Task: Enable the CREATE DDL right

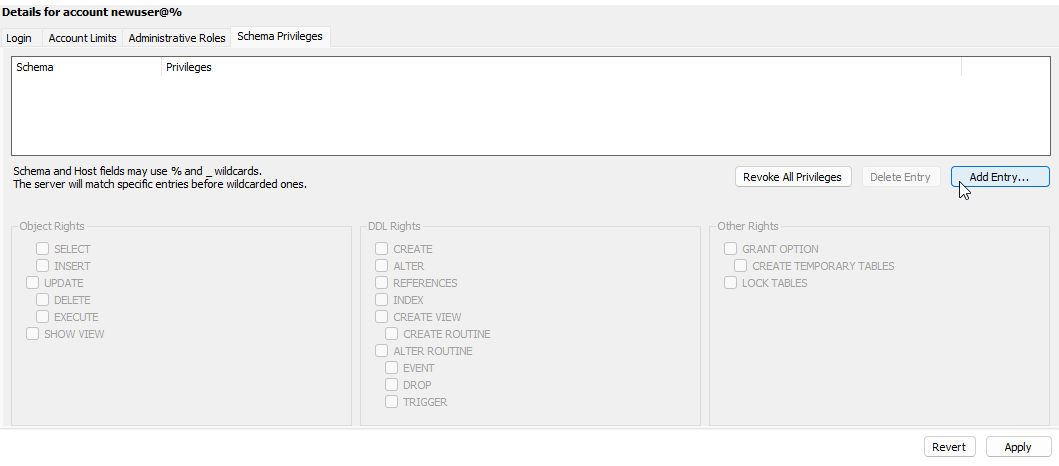Action: (x=382, y=249)
